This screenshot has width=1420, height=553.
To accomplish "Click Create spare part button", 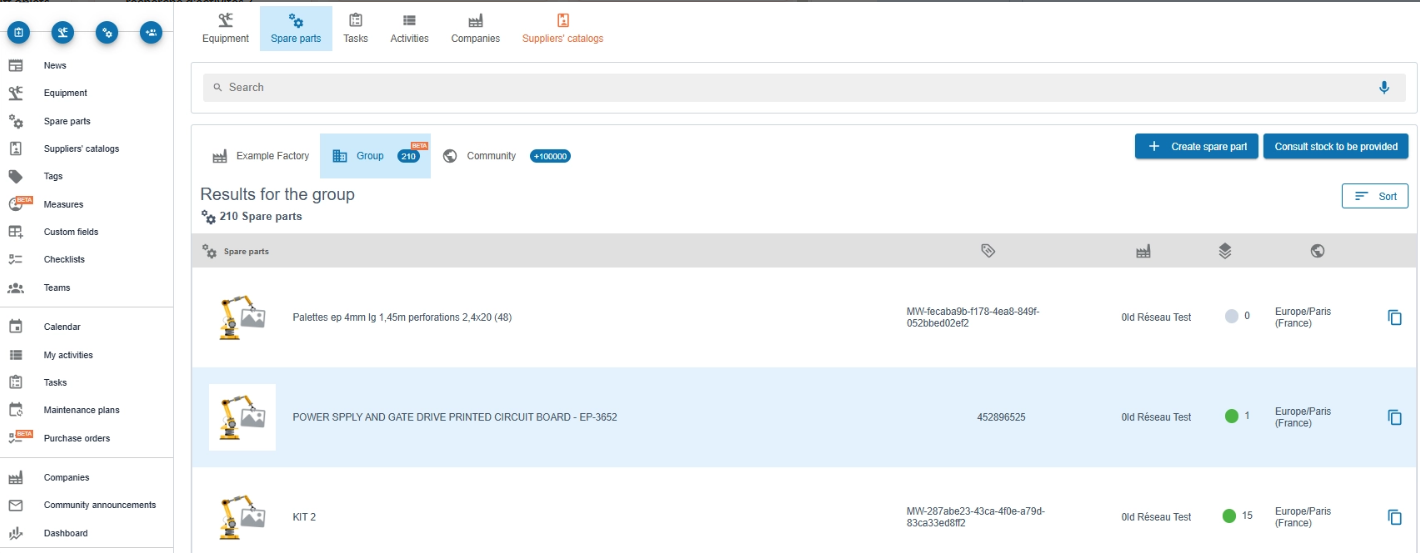I will [1197, 146].
